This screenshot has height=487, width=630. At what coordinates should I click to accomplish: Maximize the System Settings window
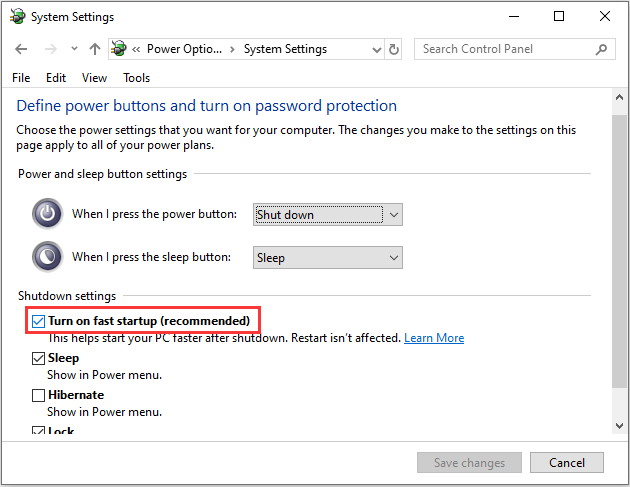click(559, 16)
